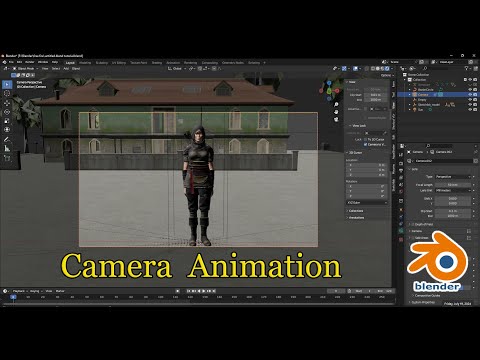Viewport: 480px width, 360px height.
Task: Switch to the Animation workspace tab
Action: point(173,63)
